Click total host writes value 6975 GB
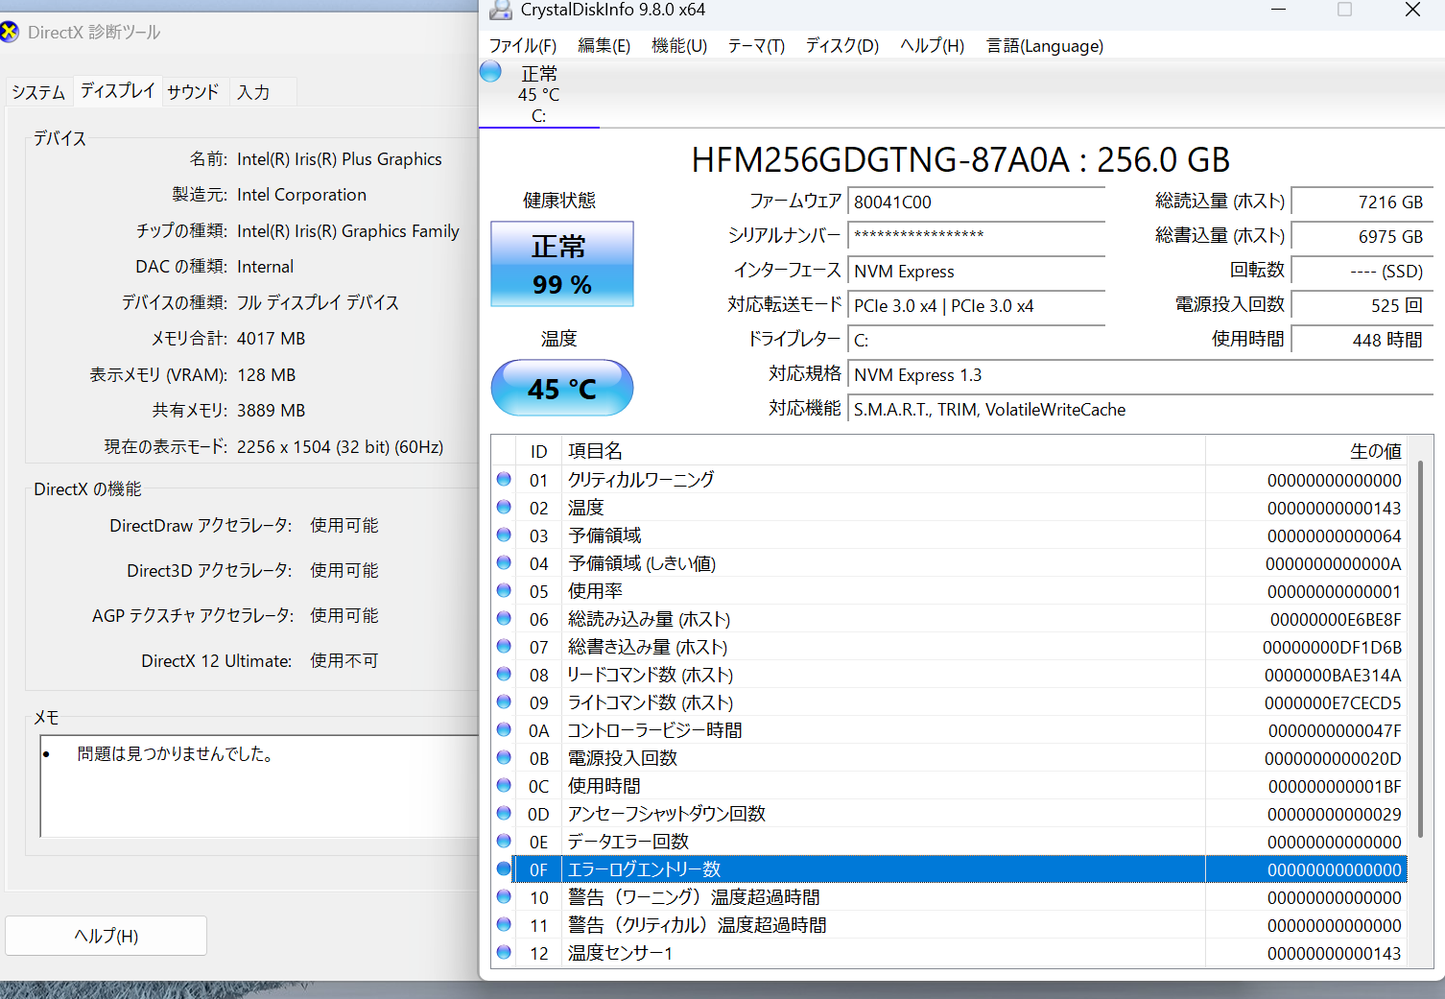 point(1362,236)
